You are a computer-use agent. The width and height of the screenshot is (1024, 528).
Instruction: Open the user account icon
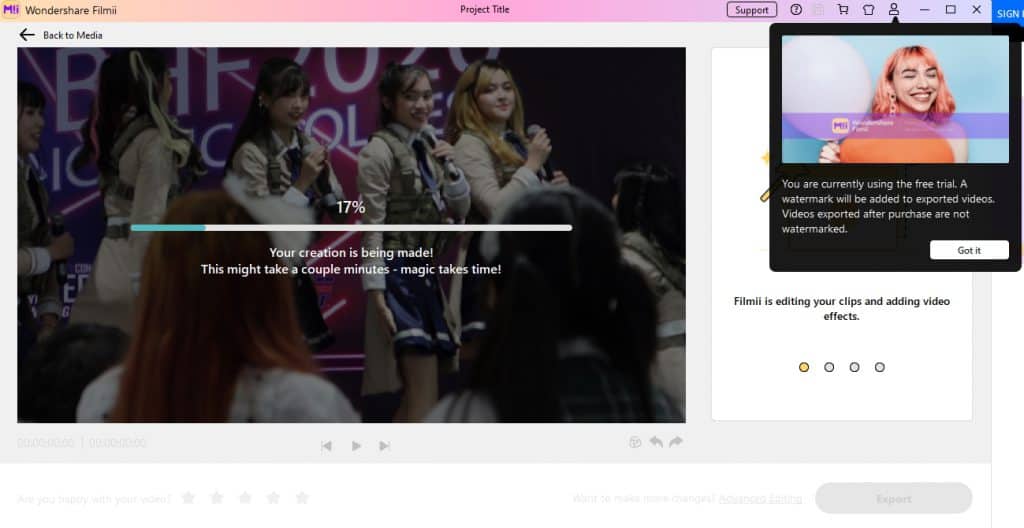pyautogui.click(x=894, y=10)
